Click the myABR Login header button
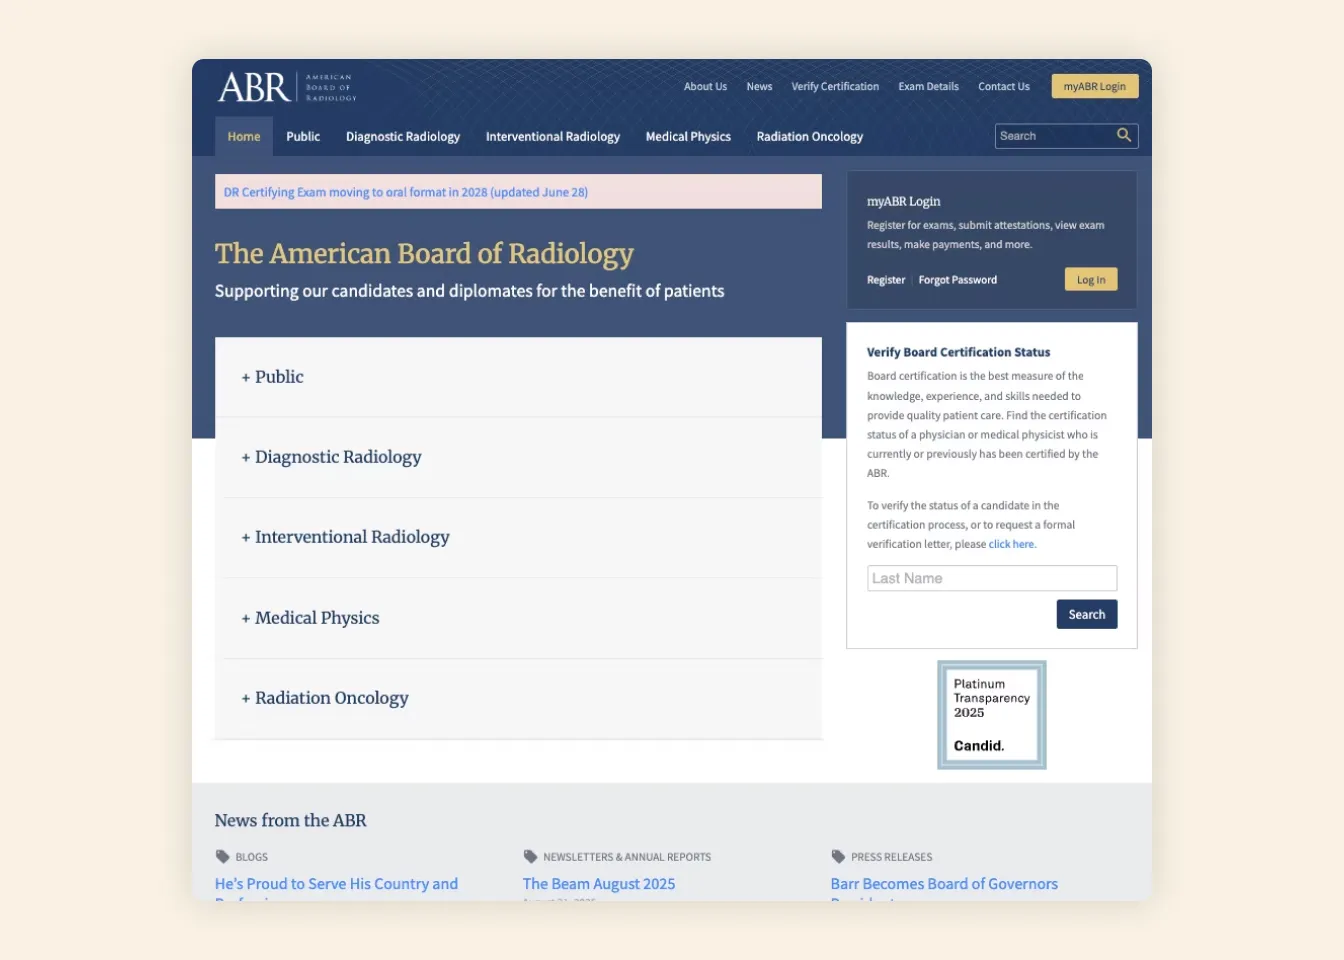The image size is (1344, 960). coord(1095,86)
